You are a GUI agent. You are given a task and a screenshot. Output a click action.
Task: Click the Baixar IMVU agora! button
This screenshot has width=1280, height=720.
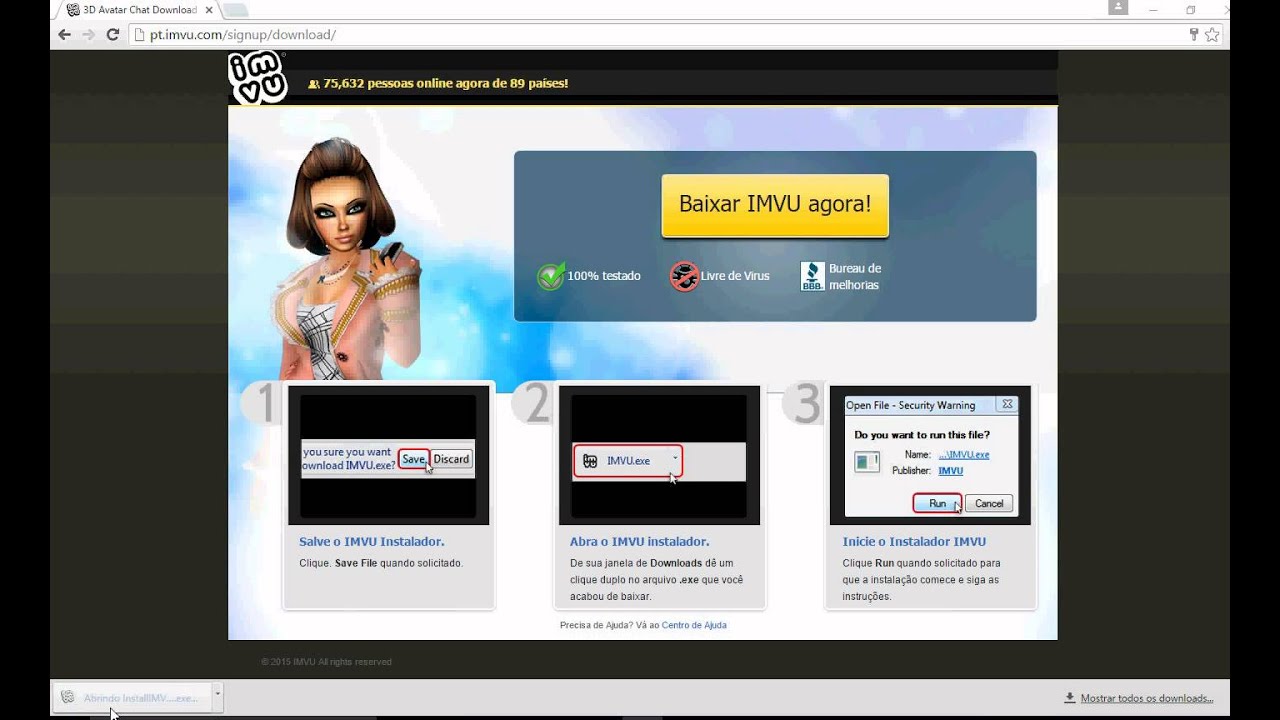tap(775, 205)
